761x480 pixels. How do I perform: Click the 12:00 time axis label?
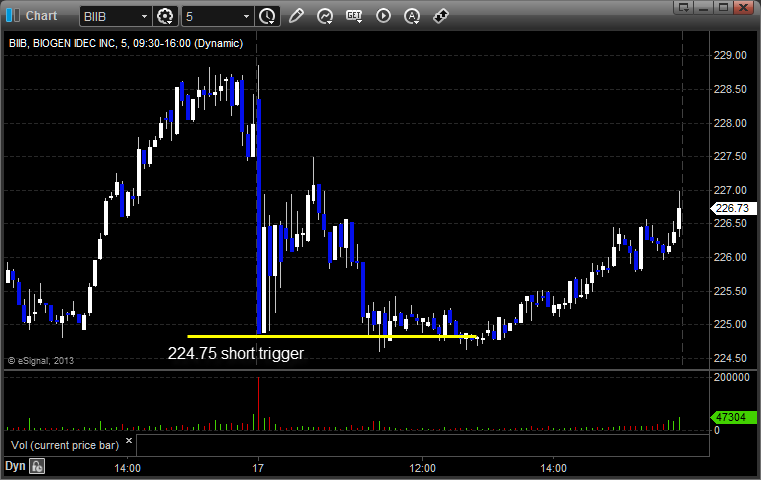point(422,468)
